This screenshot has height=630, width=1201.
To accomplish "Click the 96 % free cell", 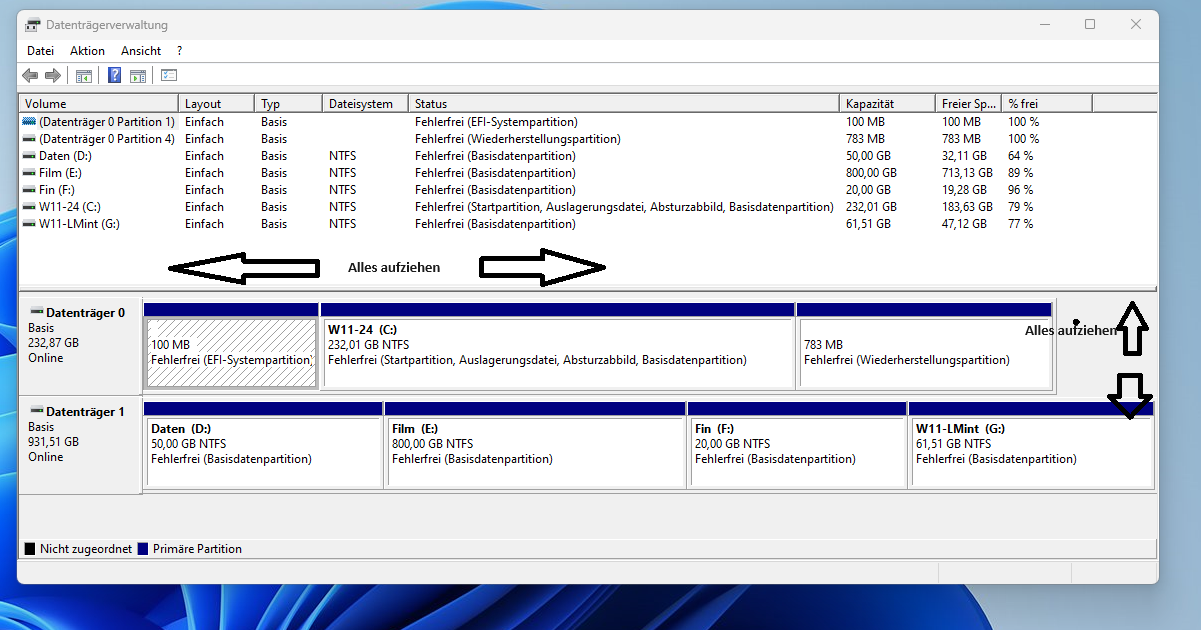I will tap(1020, 190).
